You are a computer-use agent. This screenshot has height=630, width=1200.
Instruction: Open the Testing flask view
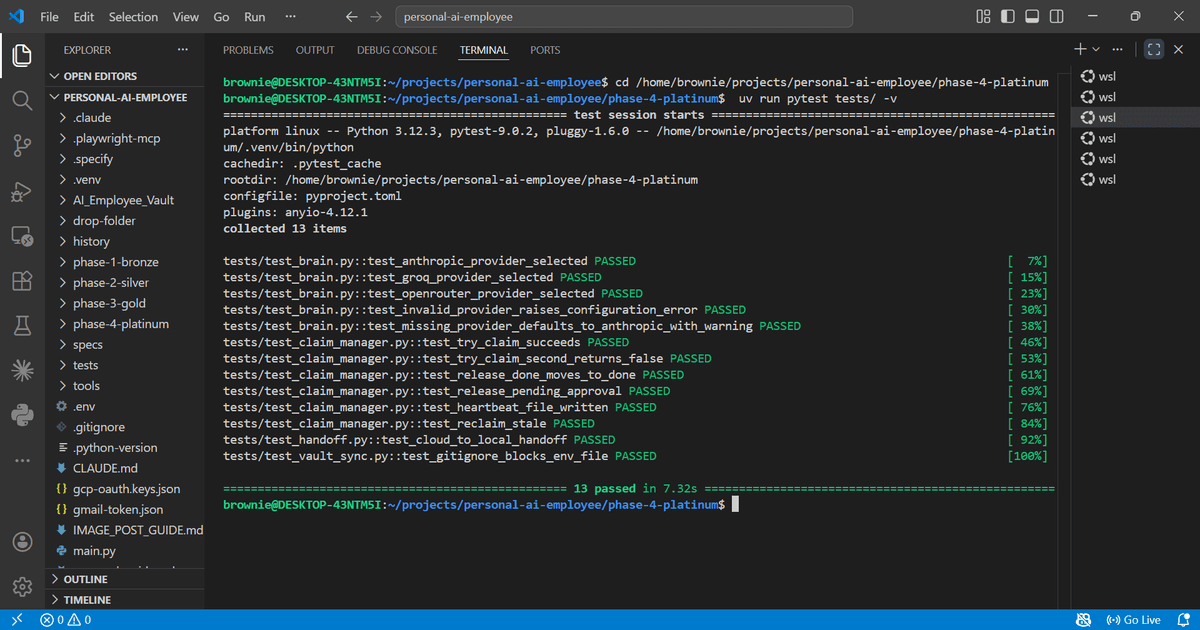pyautogui.click(x=21, y=325)
